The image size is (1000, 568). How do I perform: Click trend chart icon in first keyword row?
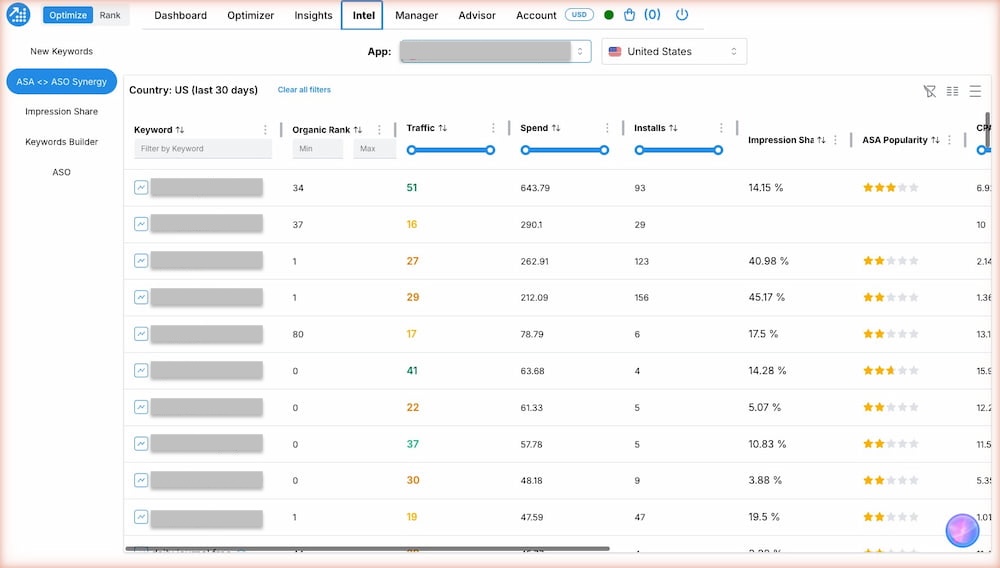[x=141, y=187]
